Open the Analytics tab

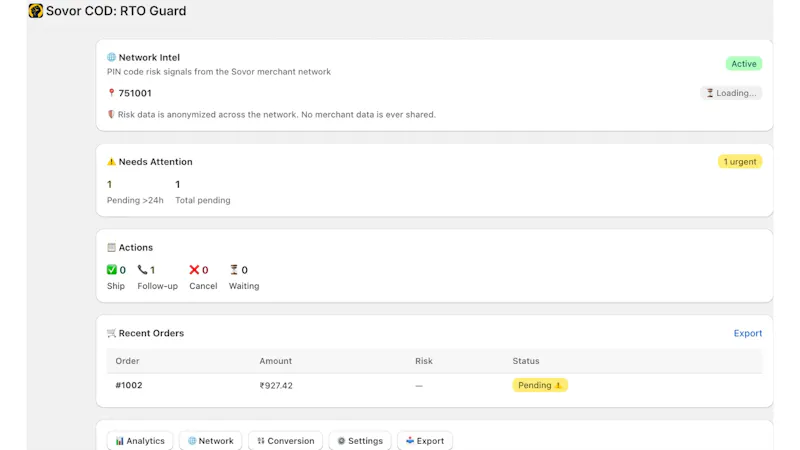coord(140,441)
